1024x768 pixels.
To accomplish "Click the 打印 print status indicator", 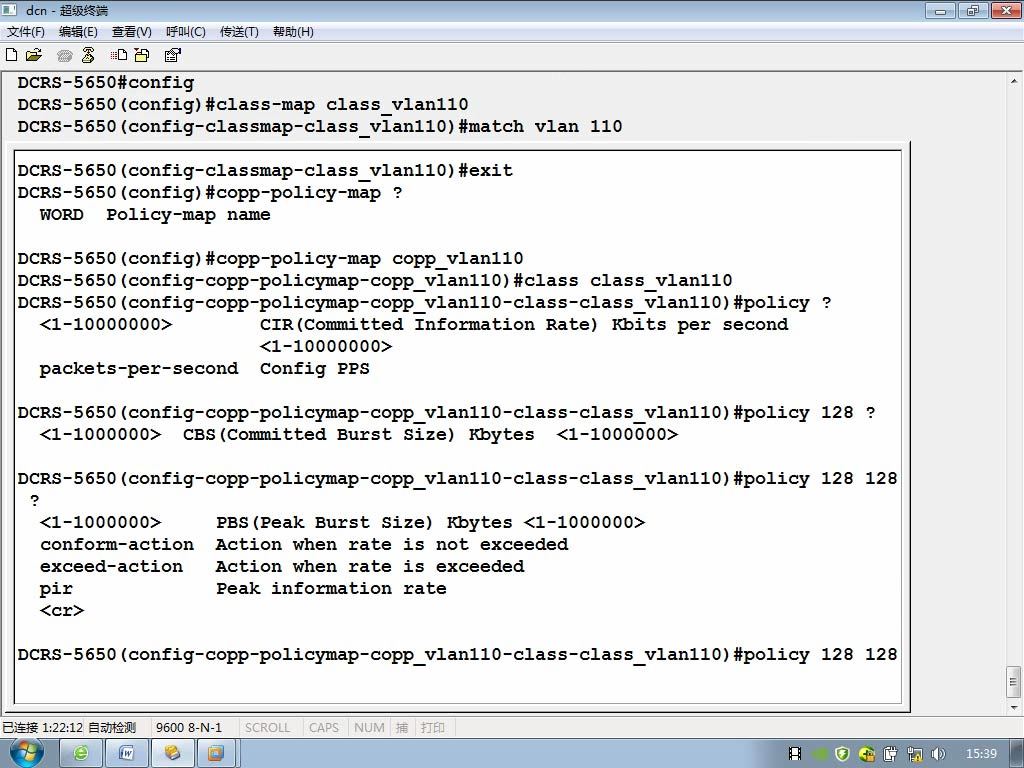I will pyautogui.click(x=432, y=728).
